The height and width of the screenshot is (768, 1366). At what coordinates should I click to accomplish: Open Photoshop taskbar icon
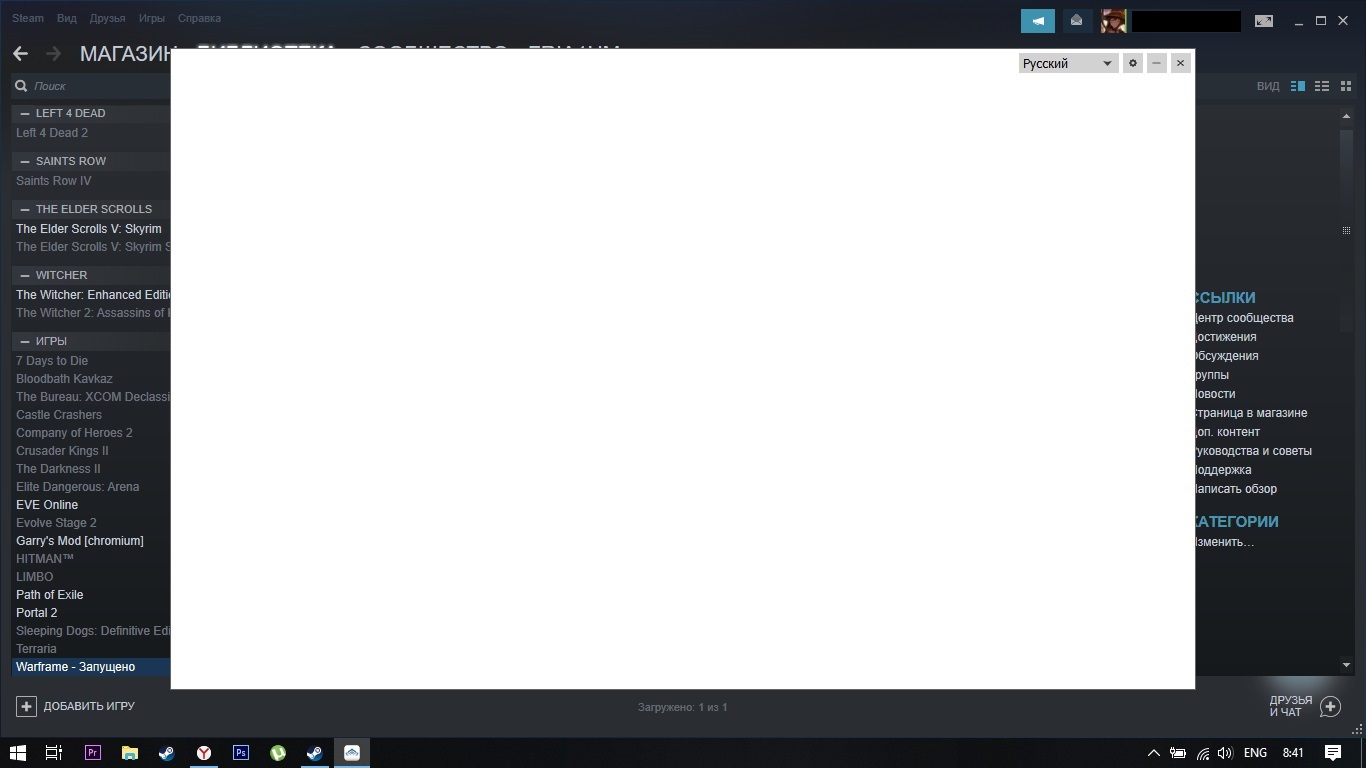coord(241,753)
